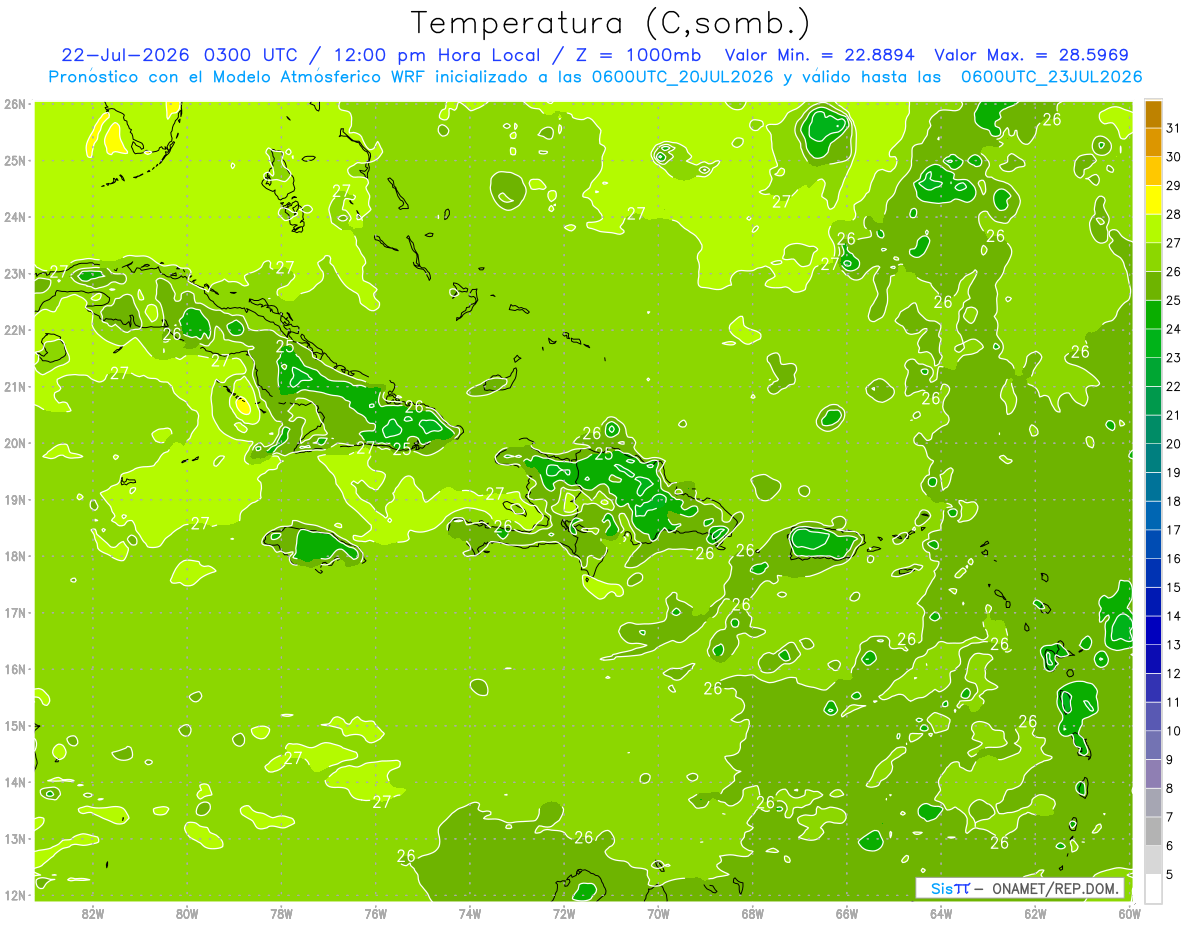This screenshot has width=1200, height=927.
Task: Click the longitude label "72W"
Action: coord(564,913)
